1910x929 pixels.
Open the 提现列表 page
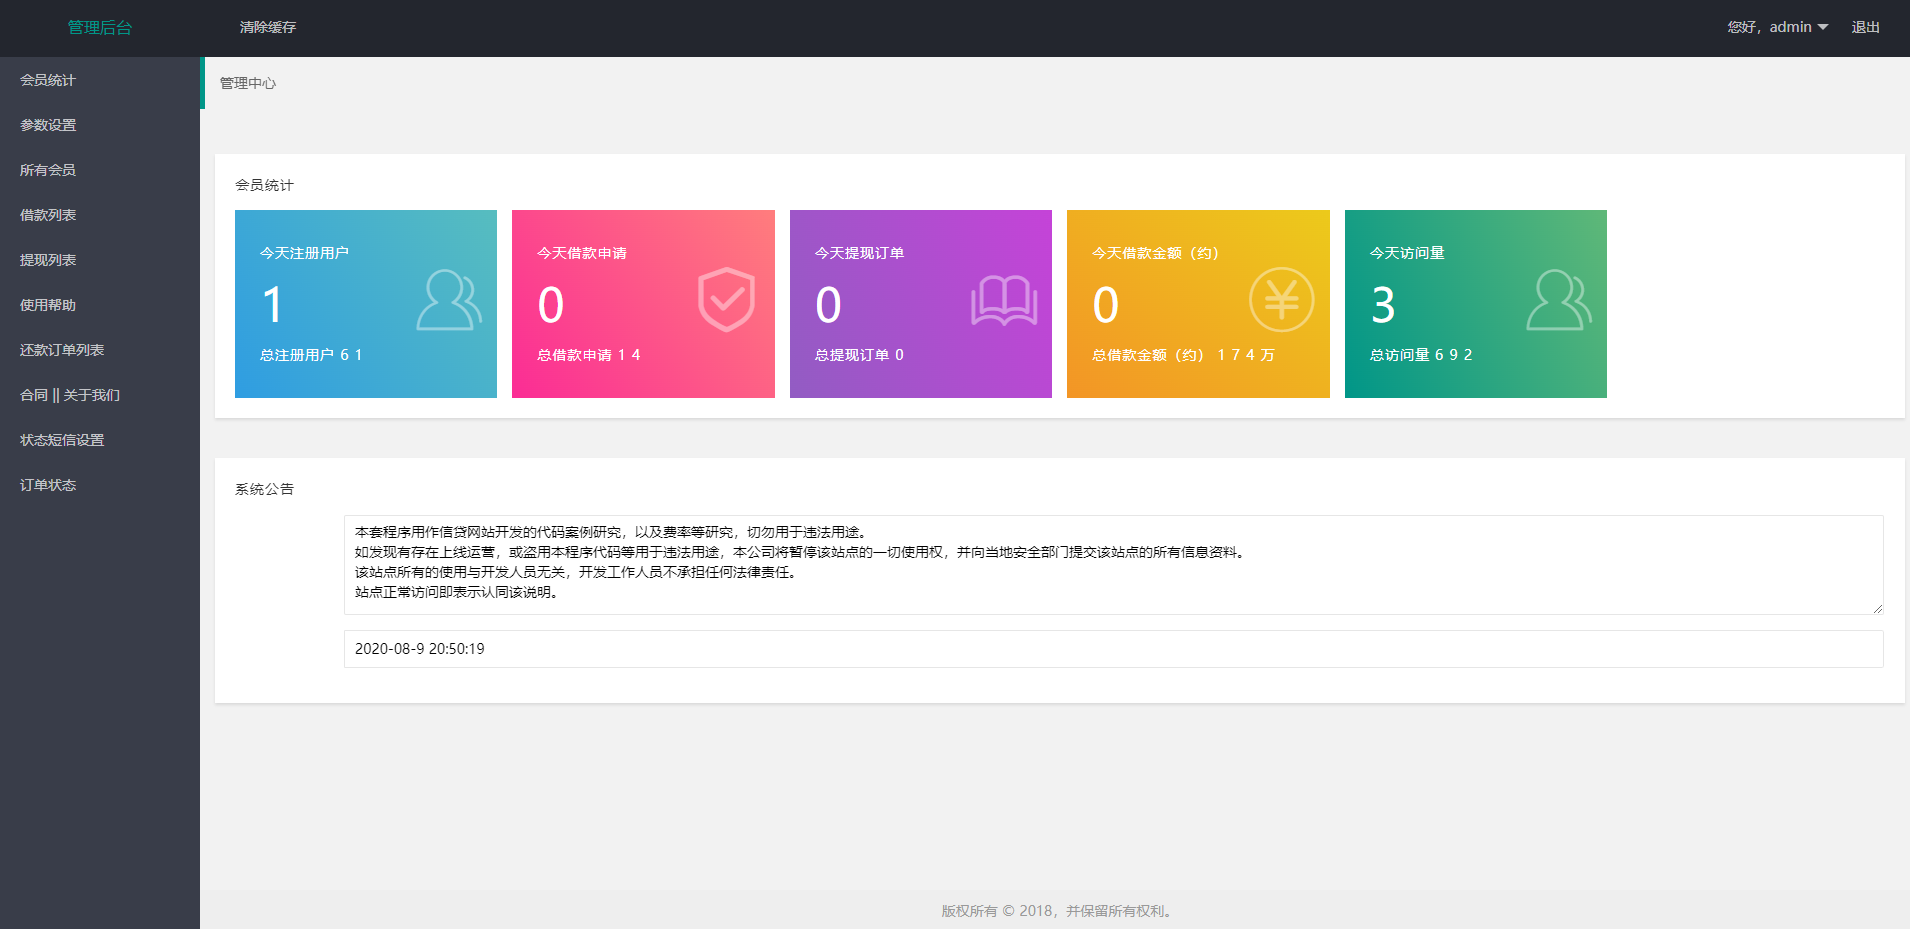pyautogui.click(x=47, y=259)
